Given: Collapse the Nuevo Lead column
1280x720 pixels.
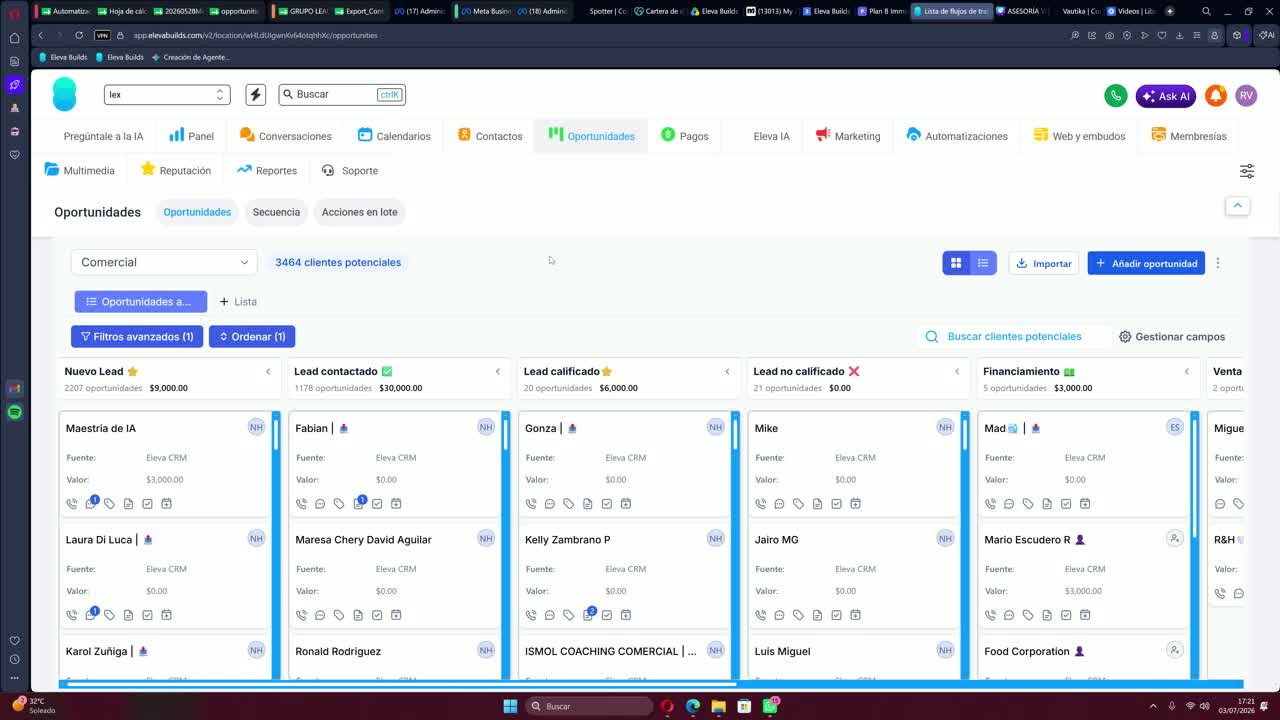Looking at the screenshot, I should click(x=268, y=371).
